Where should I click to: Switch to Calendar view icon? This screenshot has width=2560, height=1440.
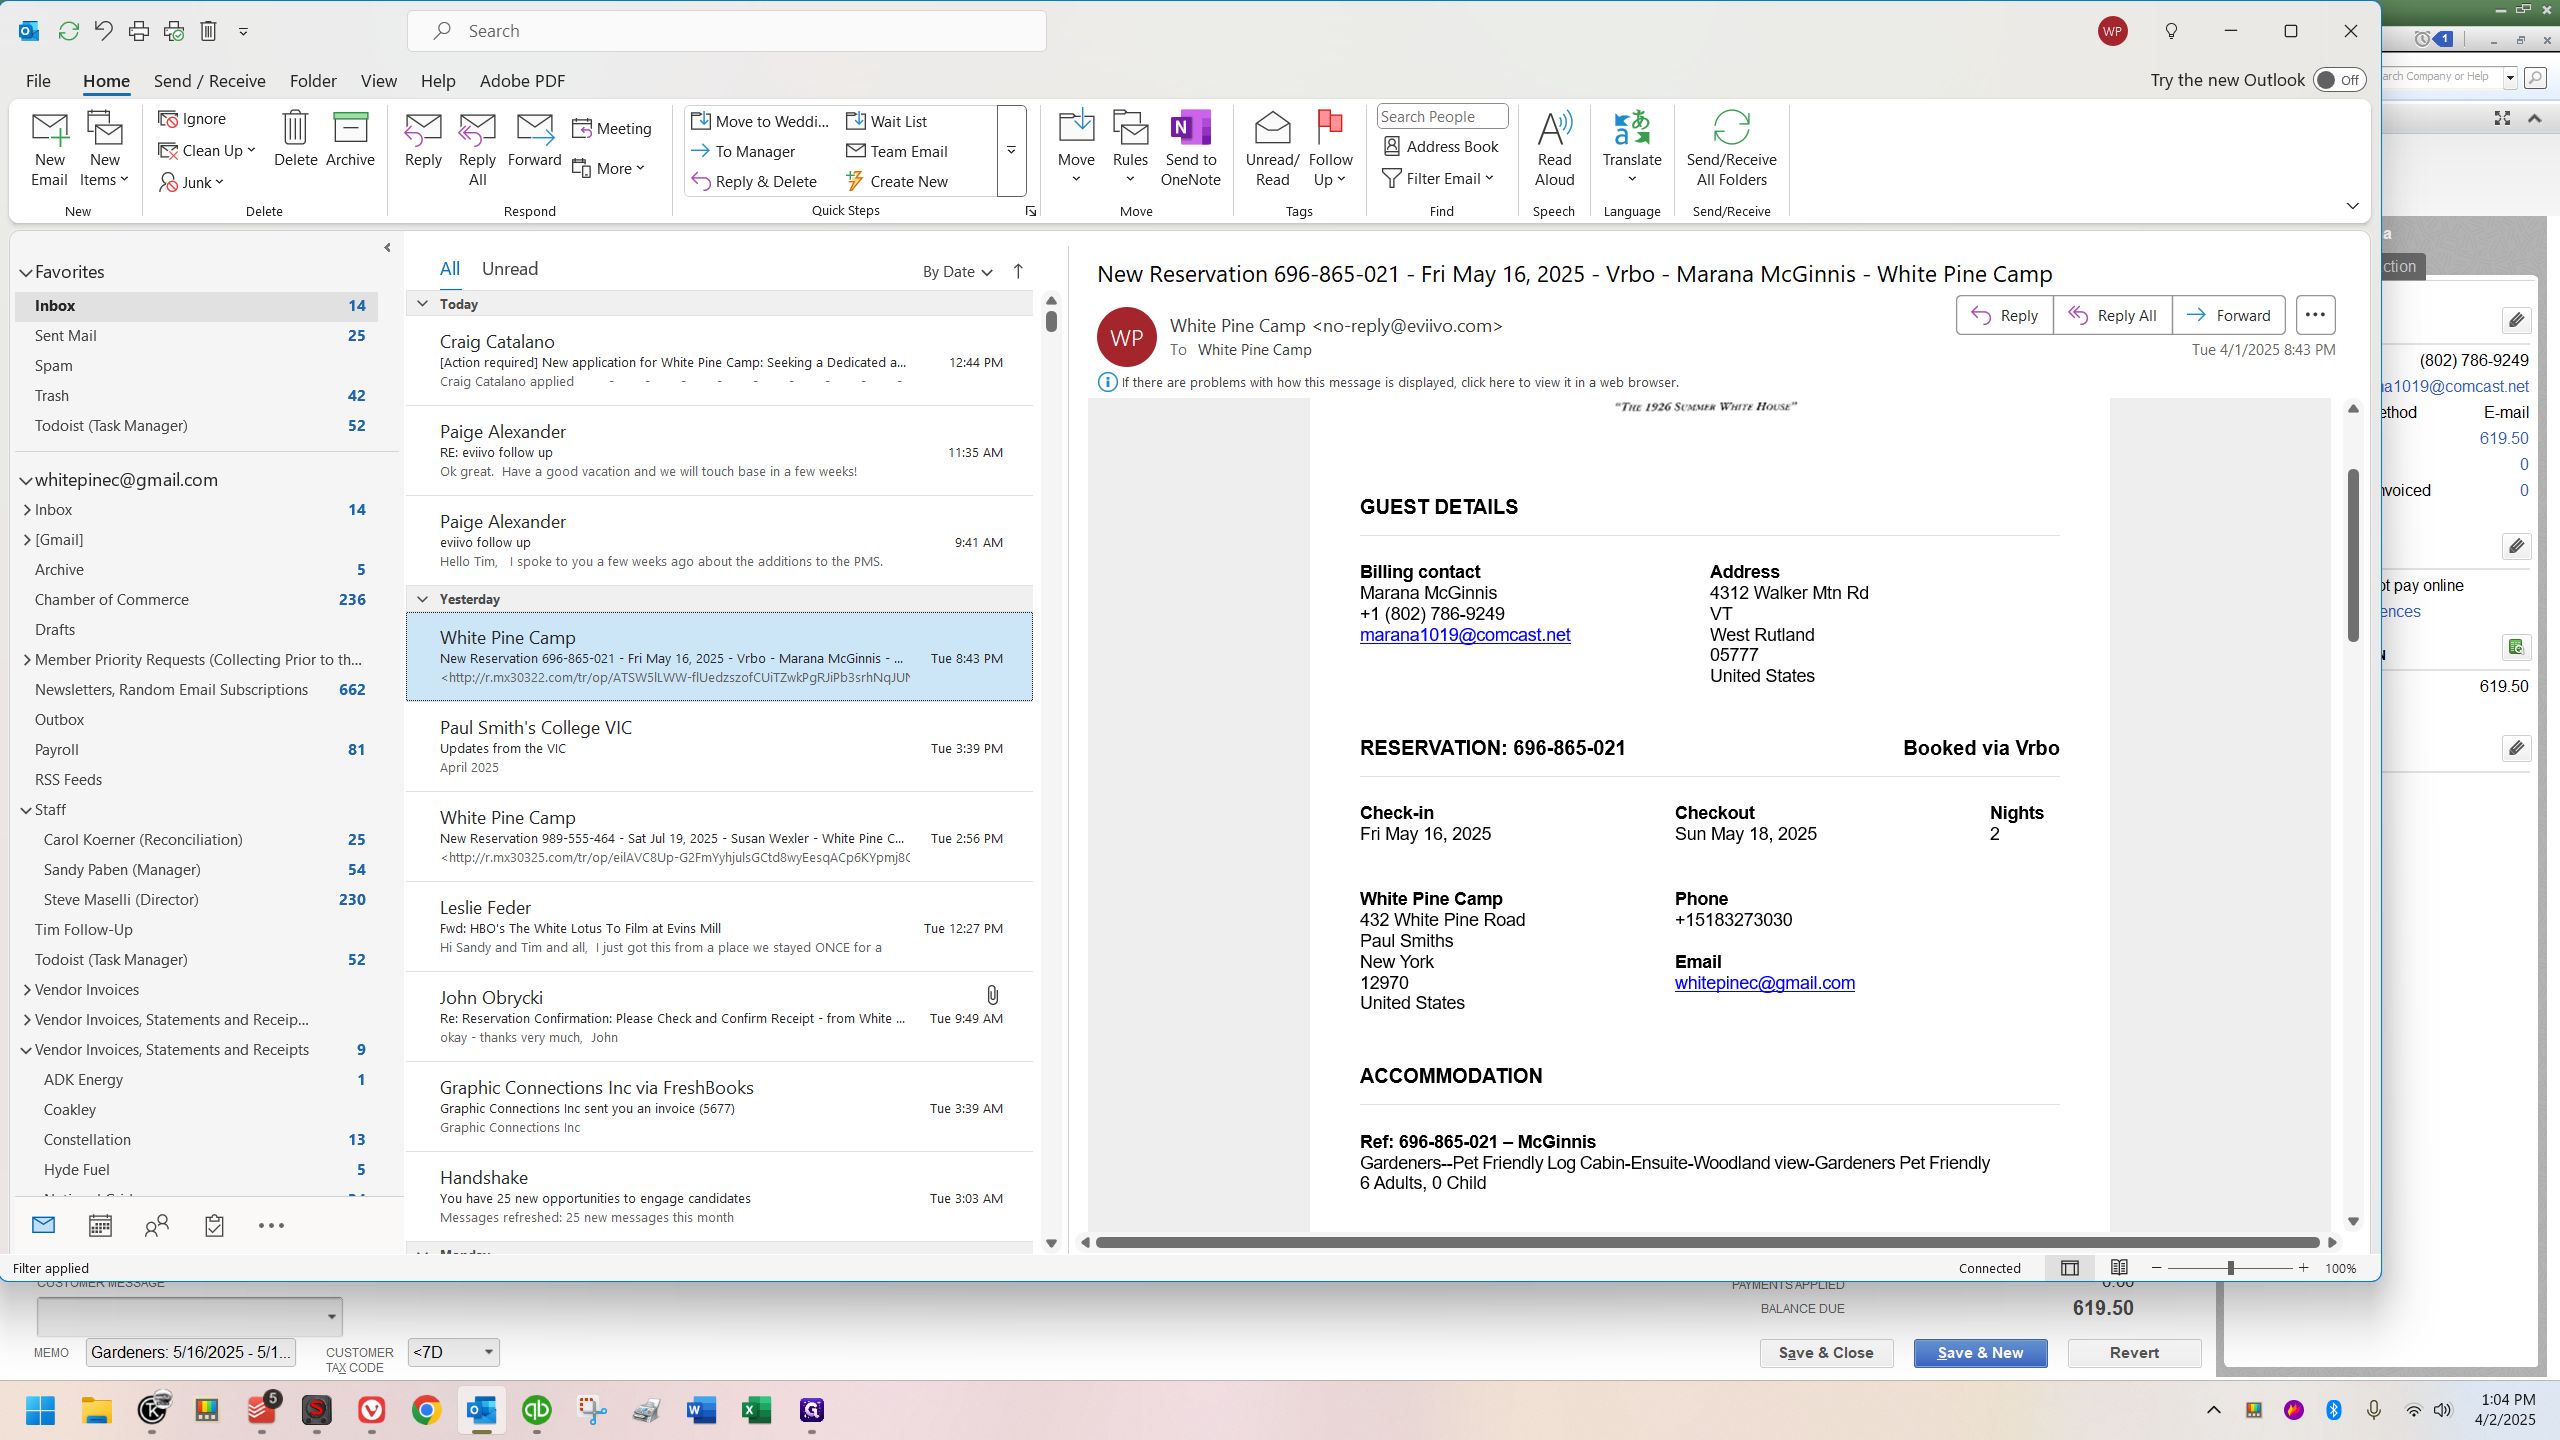pyautogui.click(x=100, y=1225)
